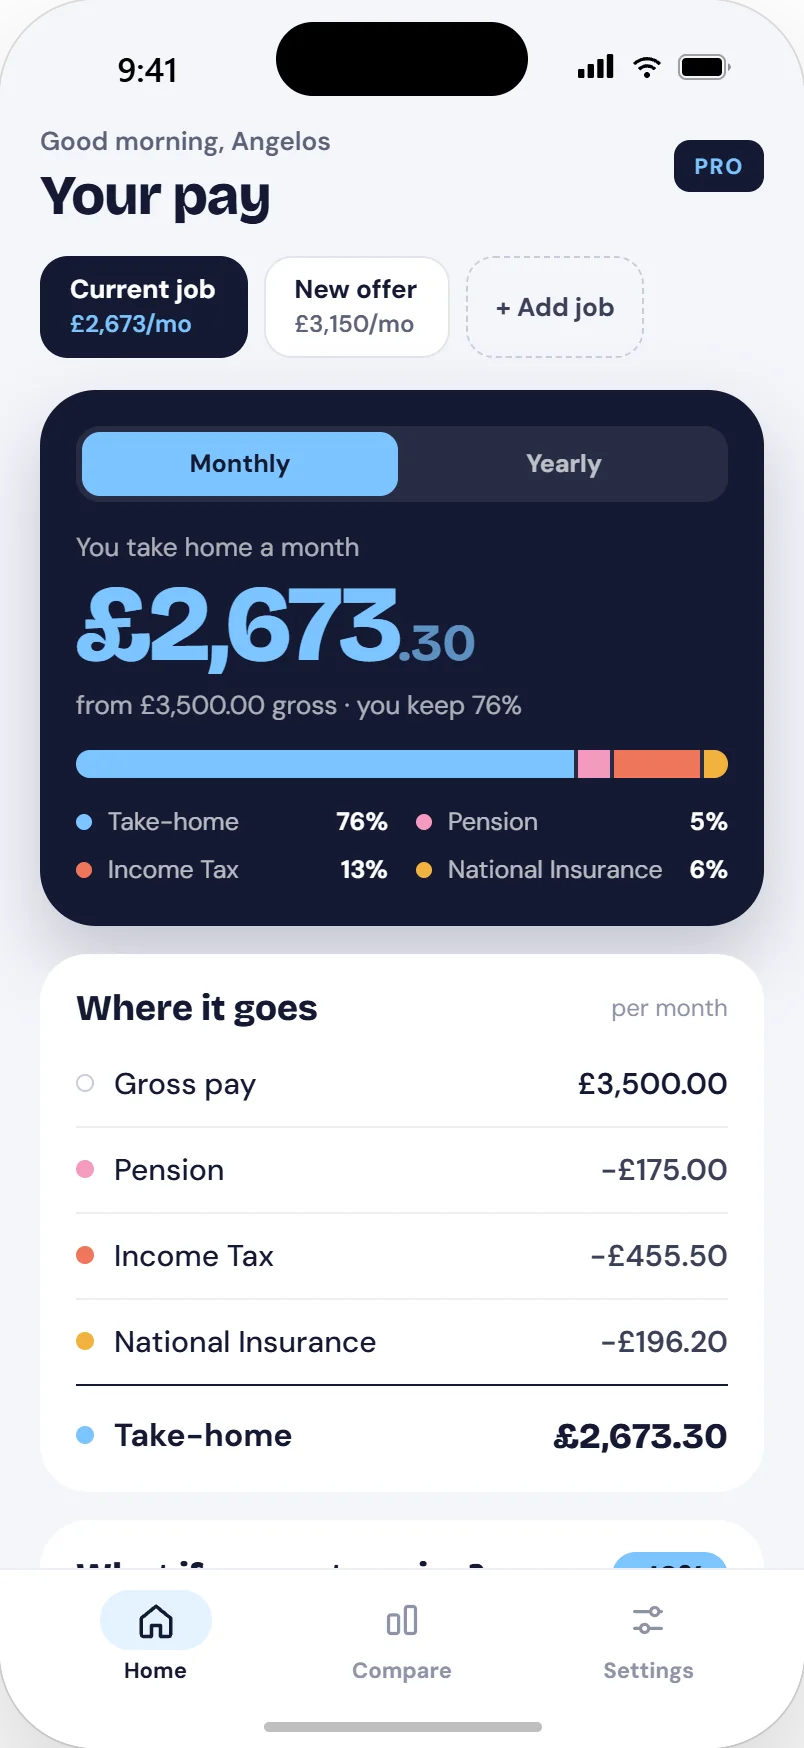Screen dimensions: 804x1748
Task: Select the Monthly toggle segment
Action: (240, 464)
